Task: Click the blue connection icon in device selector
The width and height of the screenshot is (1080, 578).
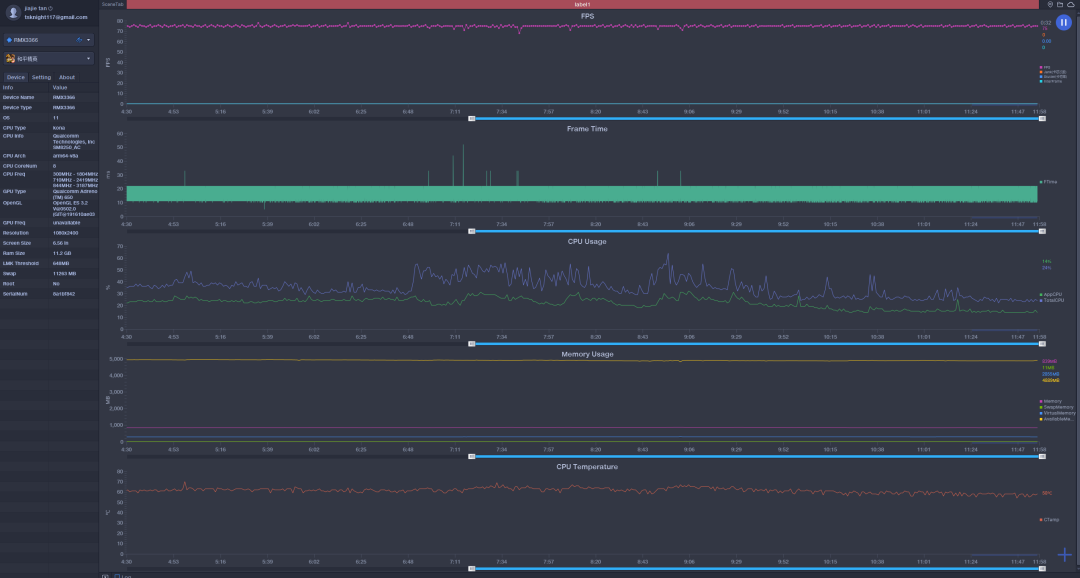Action: pos(79,40)
